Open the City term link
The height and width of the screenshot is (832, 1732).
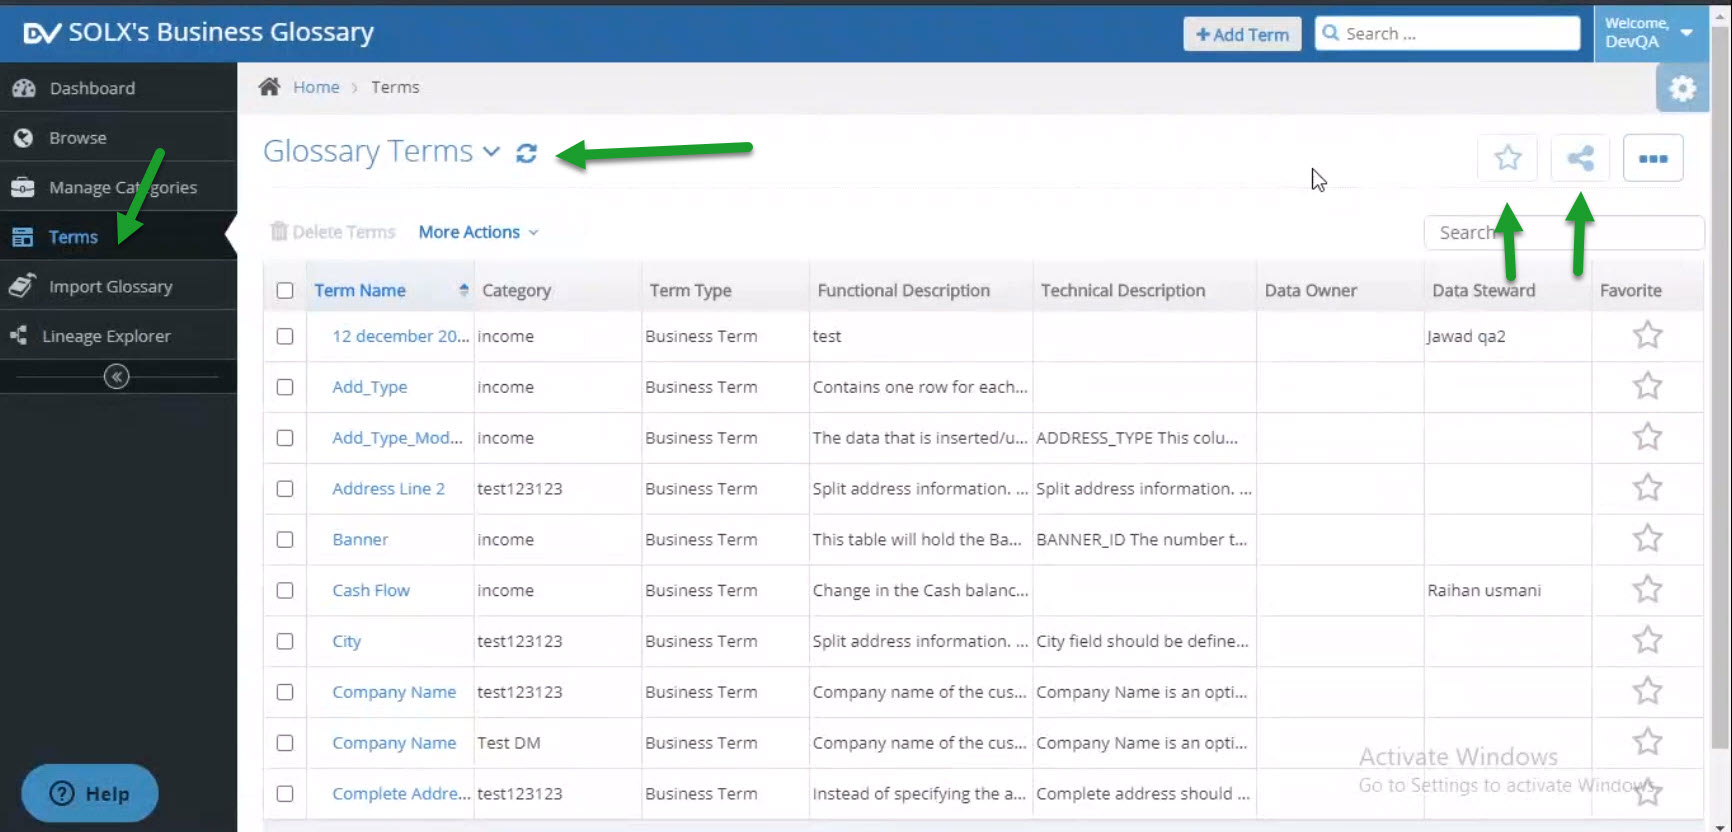click(346, 641)
